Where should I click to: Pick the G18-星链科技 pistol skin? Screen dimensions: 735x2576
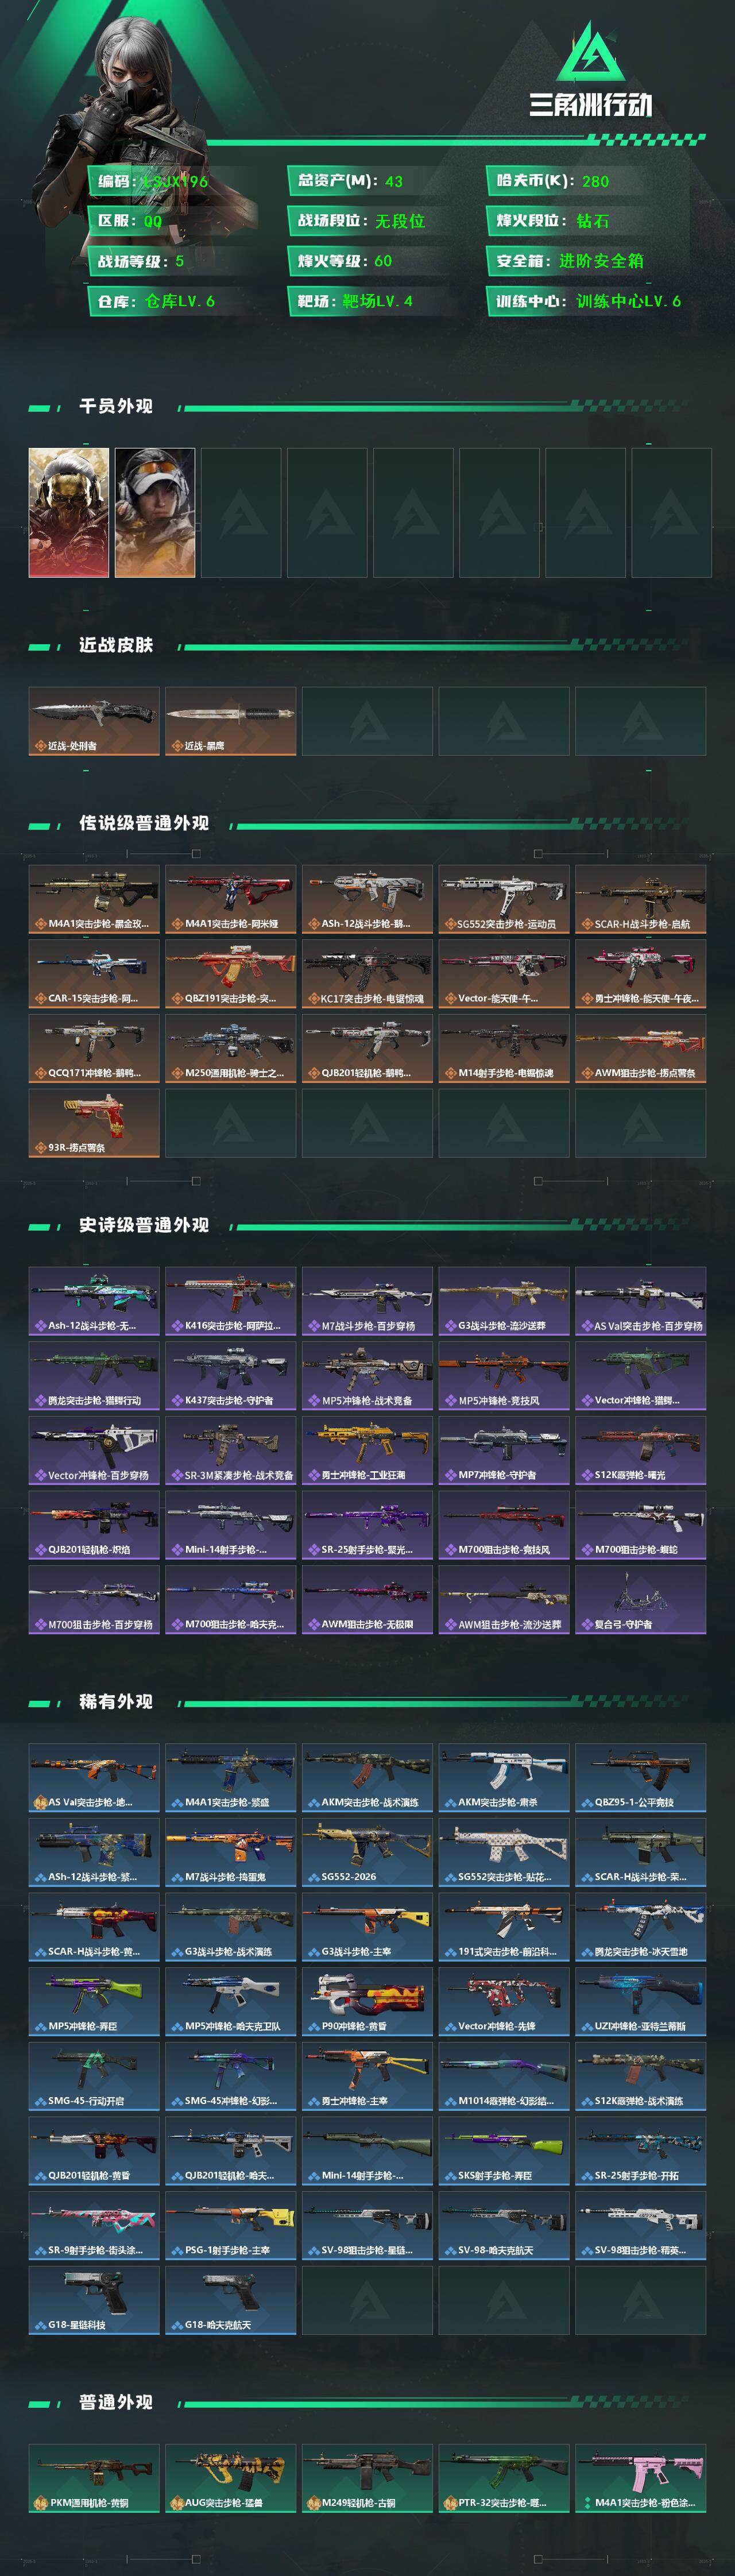(94, 2300)
